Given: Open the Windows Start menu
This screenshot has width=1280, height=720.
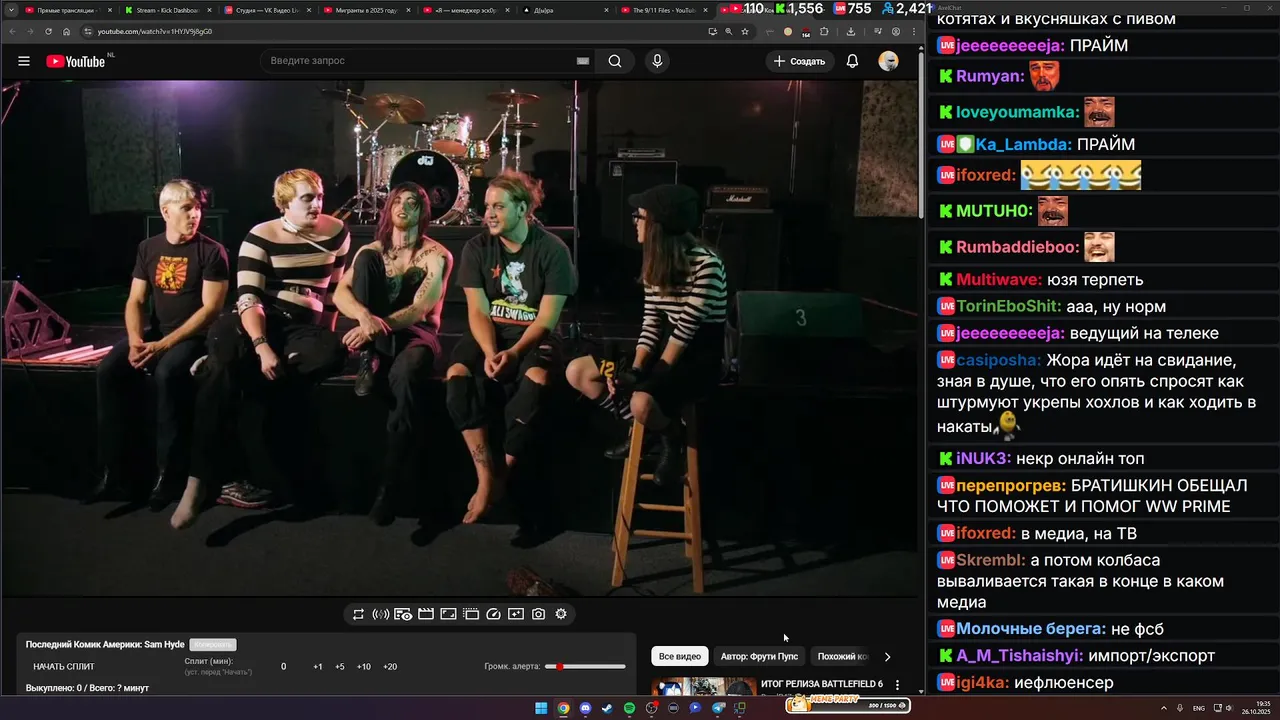Looking at the screenshot, I should pos(541,708).
